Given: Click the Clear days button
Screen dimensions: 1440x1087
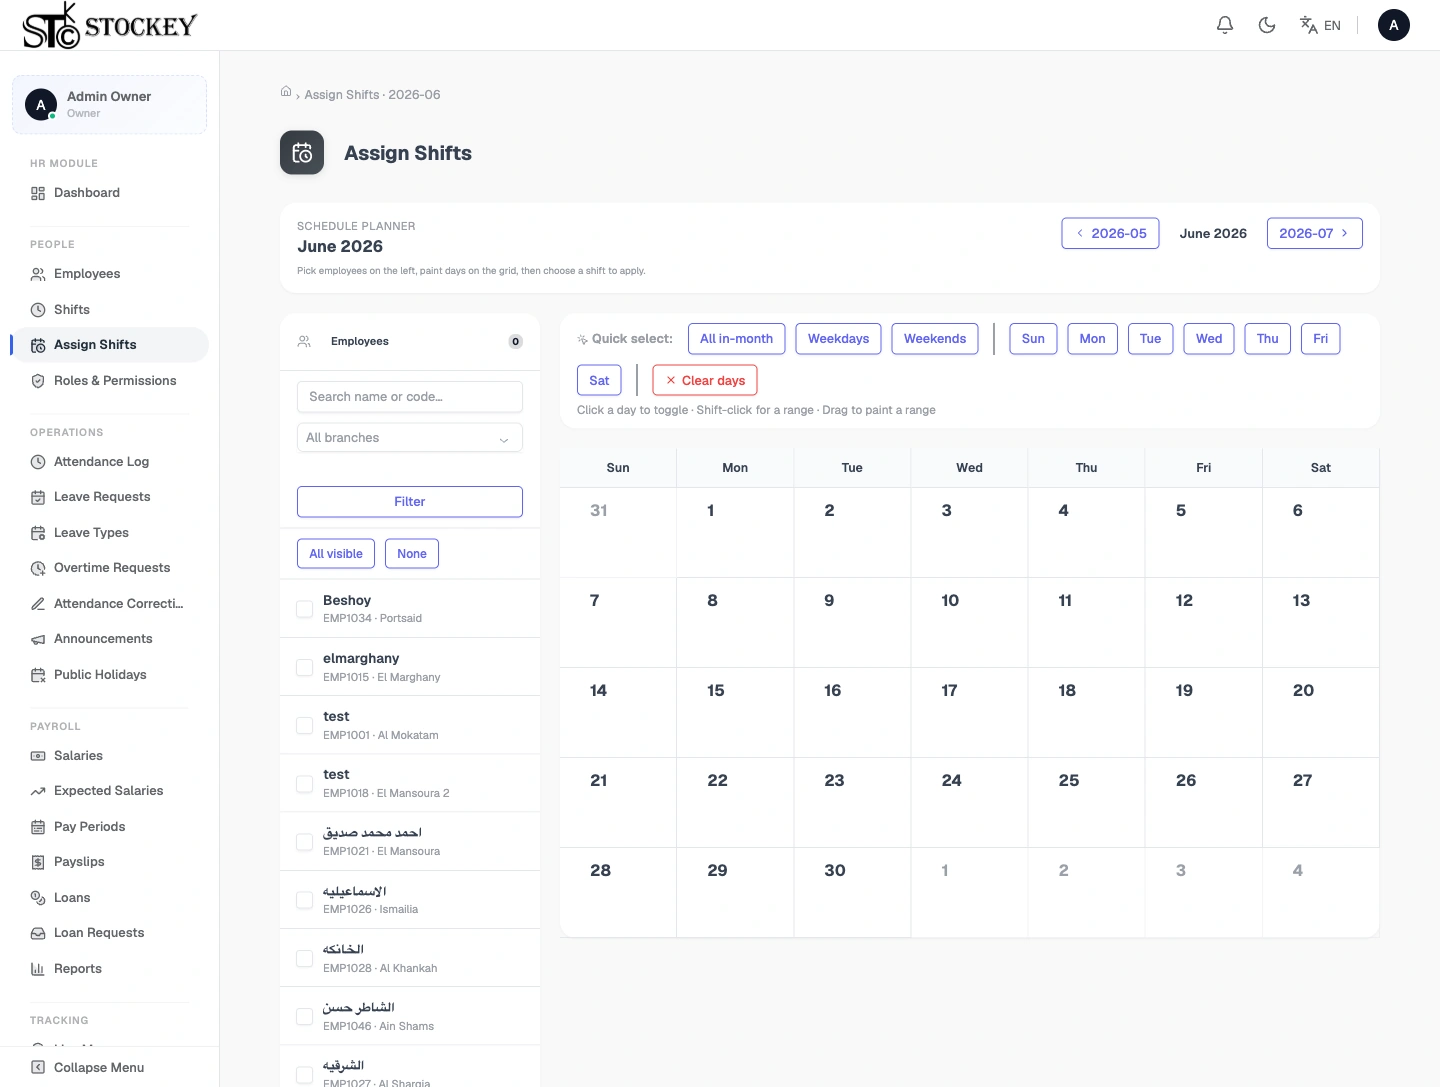Looking at the screenshot, I should pyautogui.click(x=705, y=380).
